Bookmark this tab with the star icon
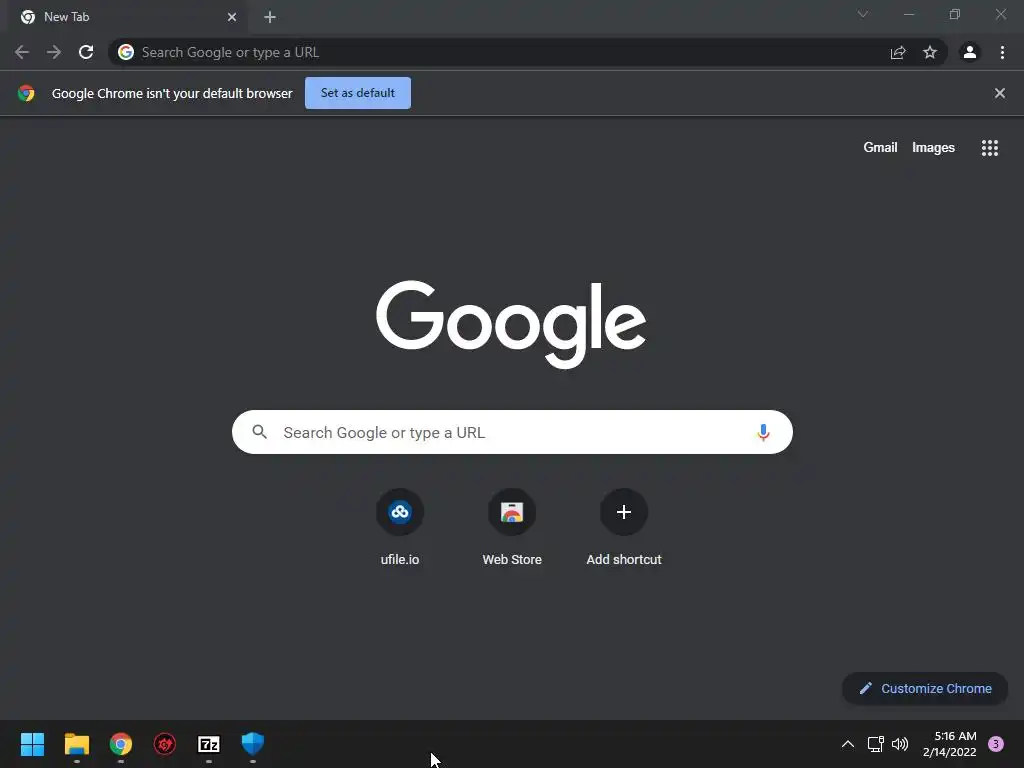This screenshot has height=768, width=1024. (x=930, y=52)
